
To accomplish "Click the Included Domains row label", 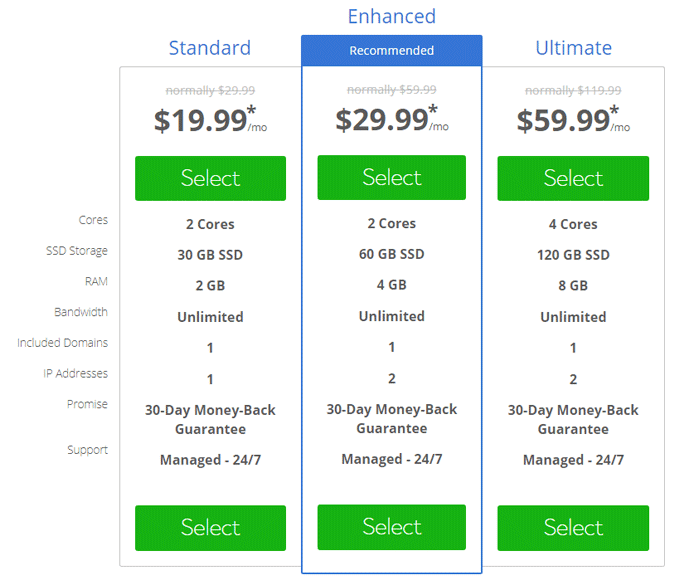I will [x=62, y=343].
